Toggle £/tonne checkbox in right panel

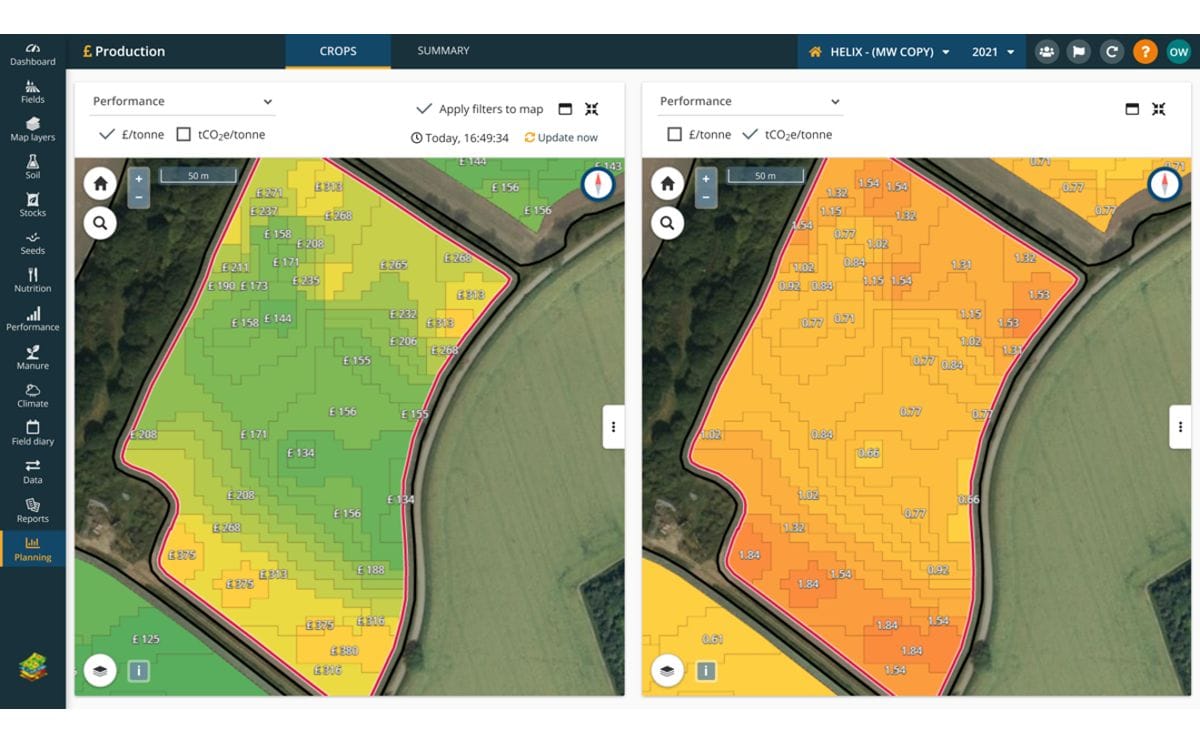click(x=674, y=135)
